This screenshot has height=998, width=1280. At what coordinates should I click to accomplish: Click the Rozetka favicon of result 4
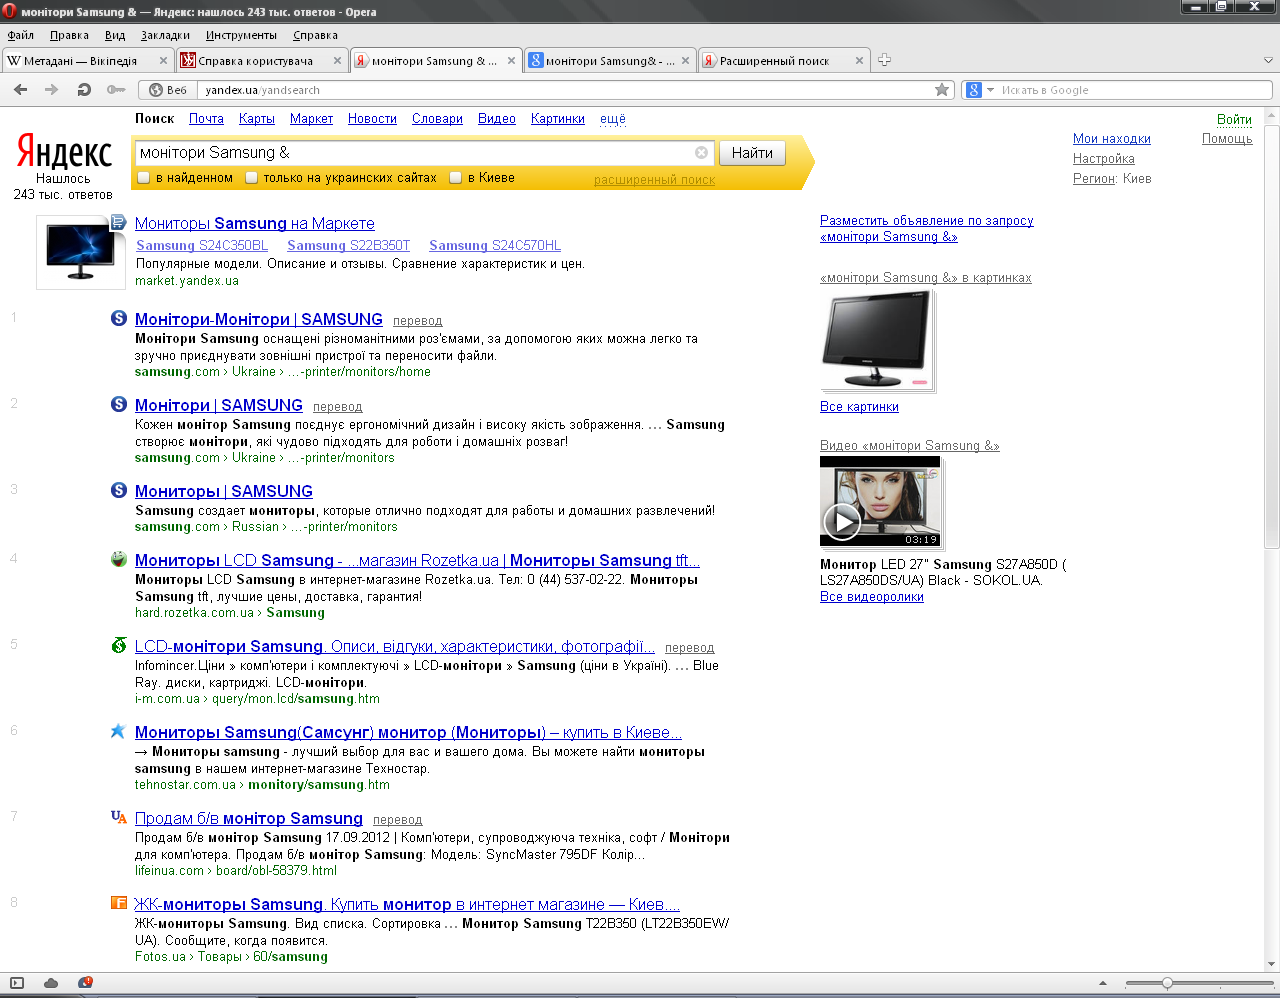[x=119, y=559]
